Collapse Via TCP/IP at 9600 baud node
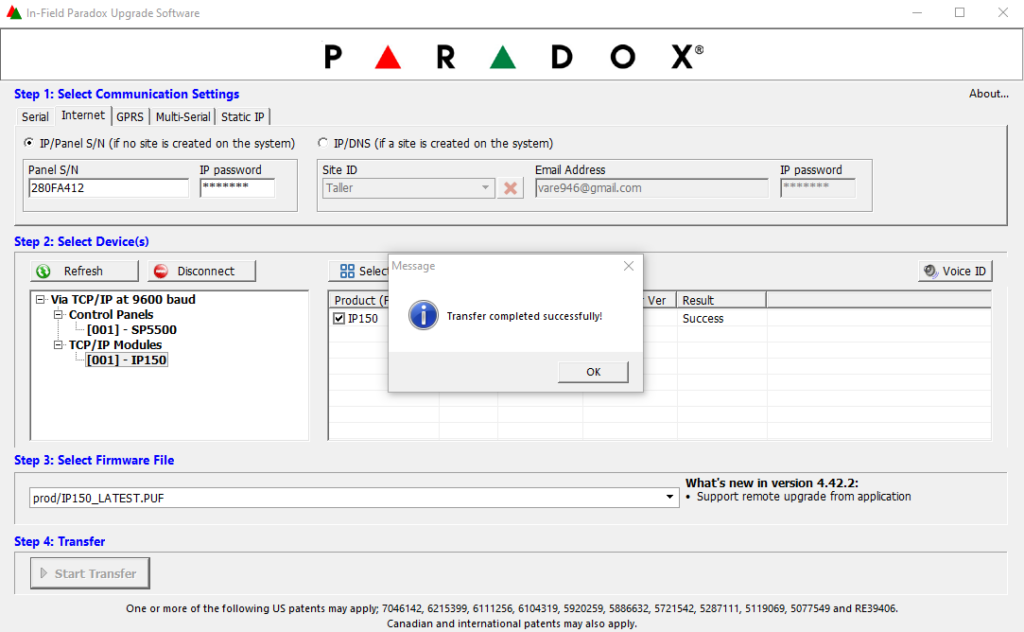 (x=40, y=300)
